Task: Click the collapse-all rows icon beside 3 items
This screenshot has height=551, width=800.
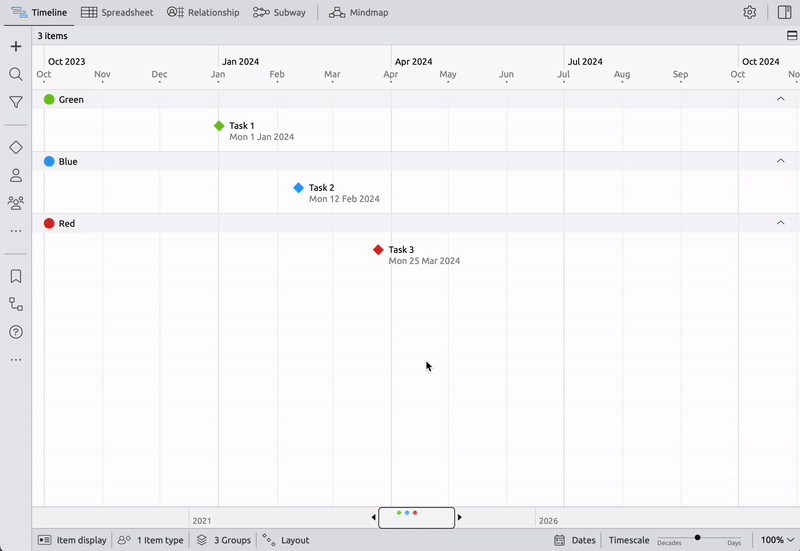Action: [x=792, y=36]
